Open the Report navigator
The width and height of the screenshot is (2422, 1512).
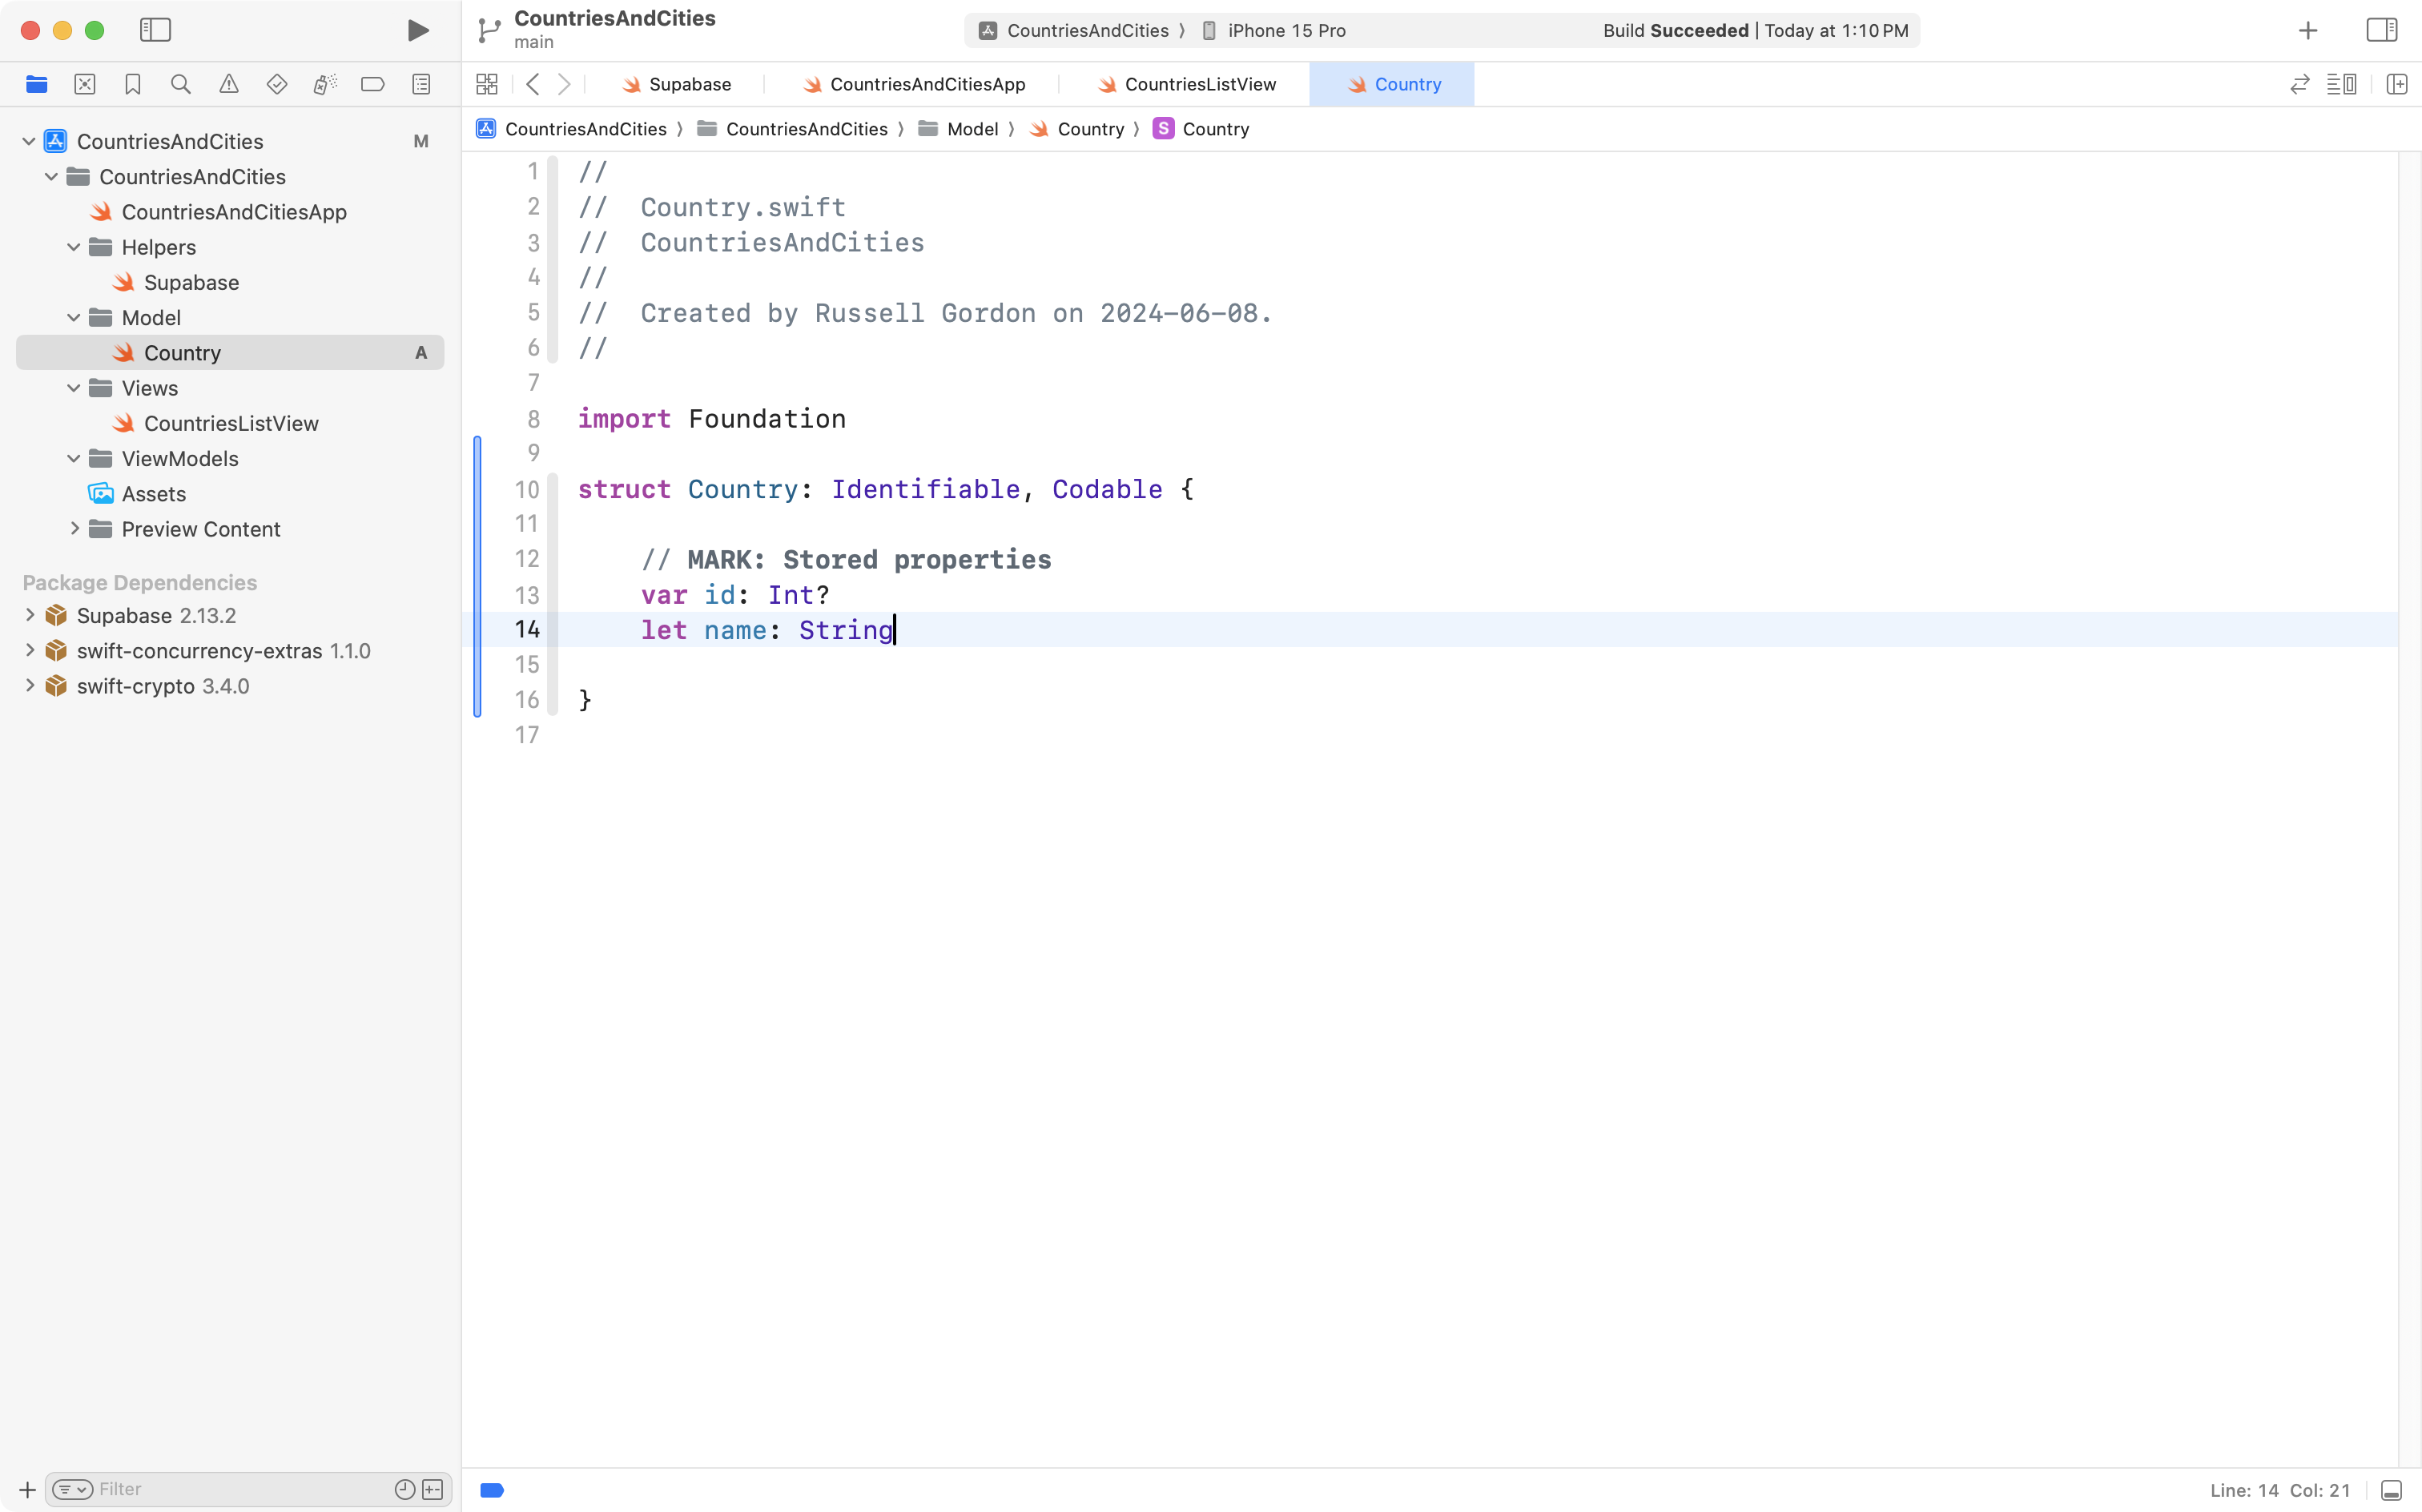(x=421, y=84)
